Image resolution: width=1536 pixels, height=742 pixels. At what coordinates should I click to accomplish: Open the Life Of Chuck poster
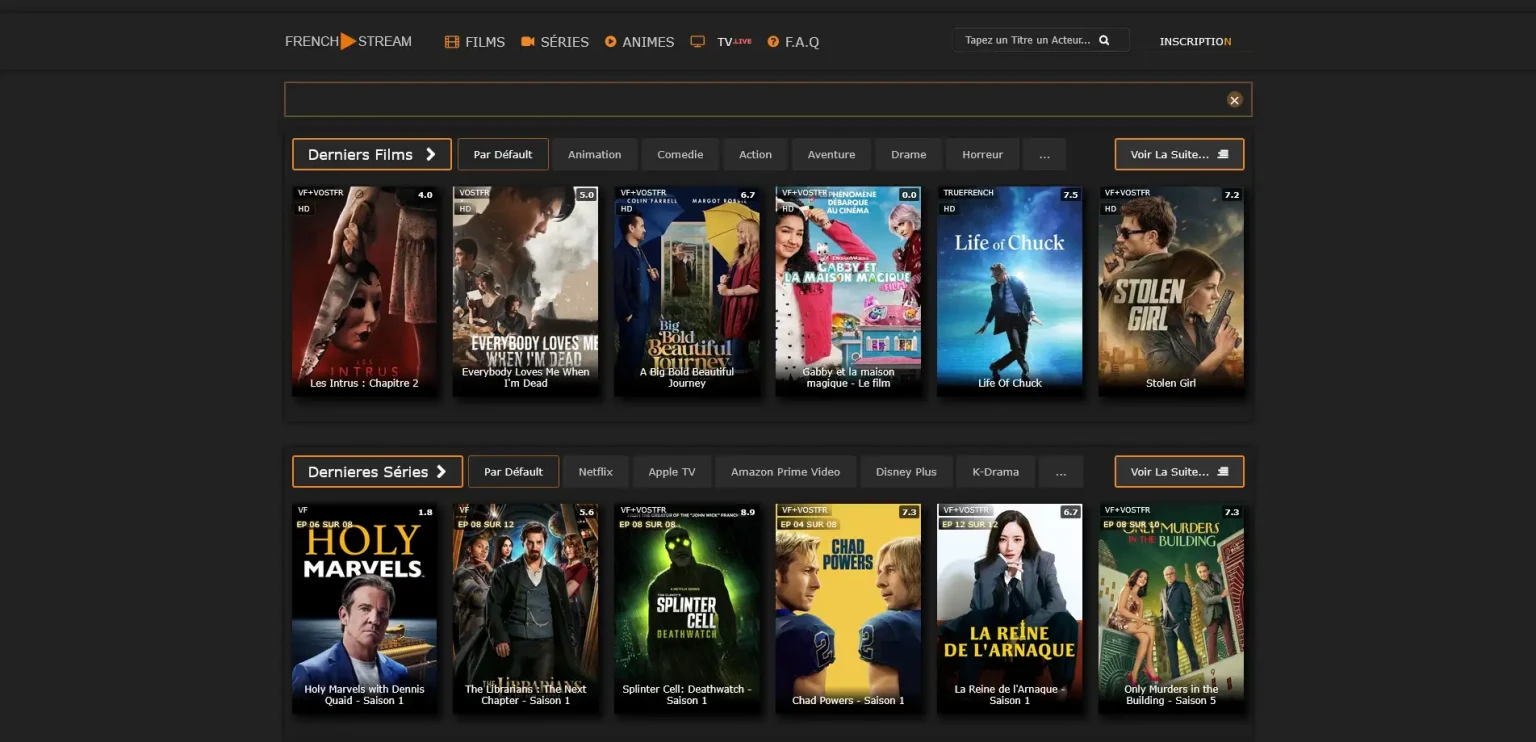tap(1010, 291)
